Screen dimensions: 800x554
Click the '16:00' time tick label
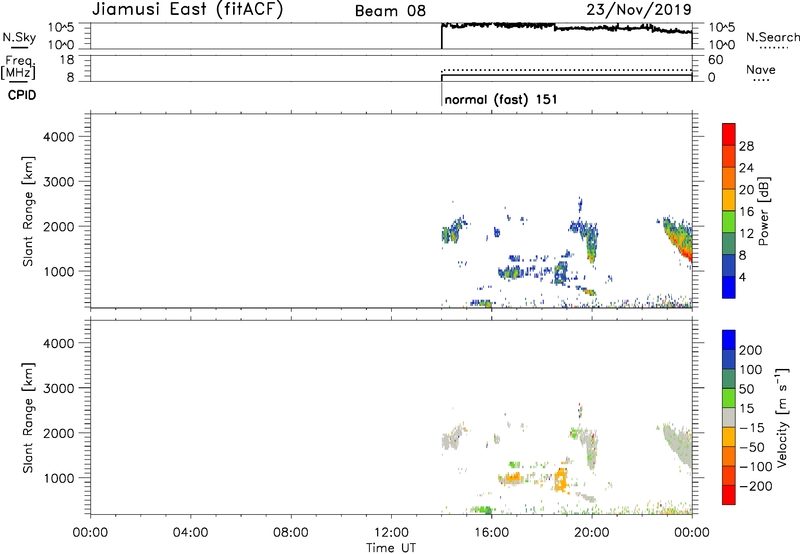[491, 533]
